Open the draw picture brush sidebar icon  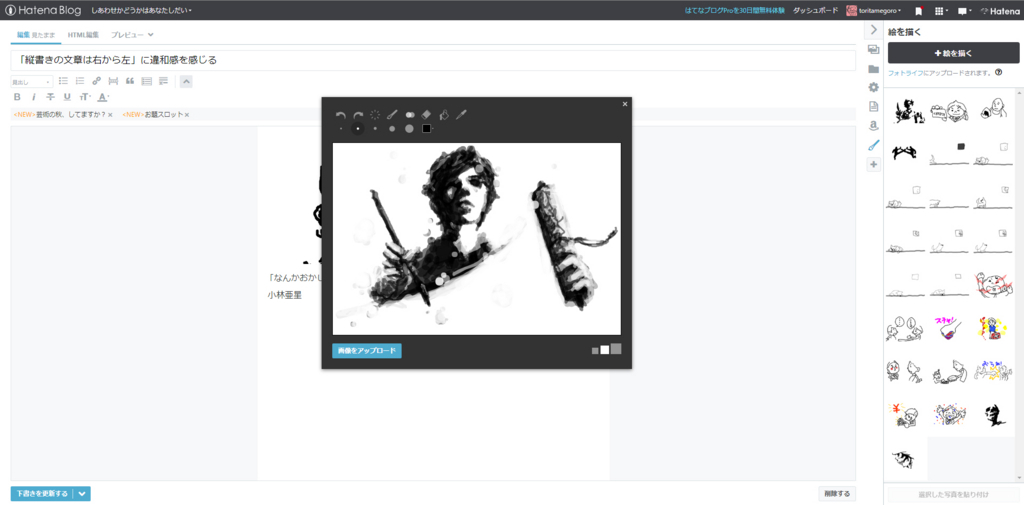point(874,146)
